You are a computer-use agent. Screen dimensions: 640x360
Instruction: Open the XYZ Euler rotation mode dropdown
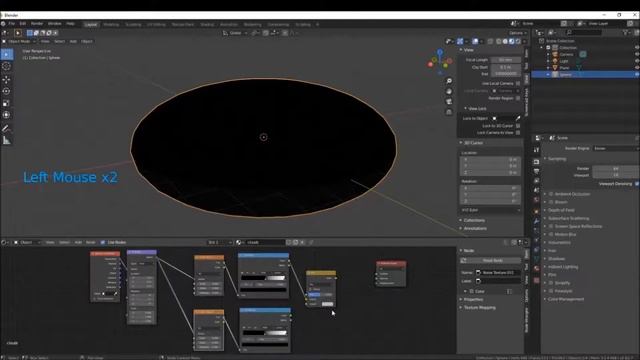click(x=490, y=210)
